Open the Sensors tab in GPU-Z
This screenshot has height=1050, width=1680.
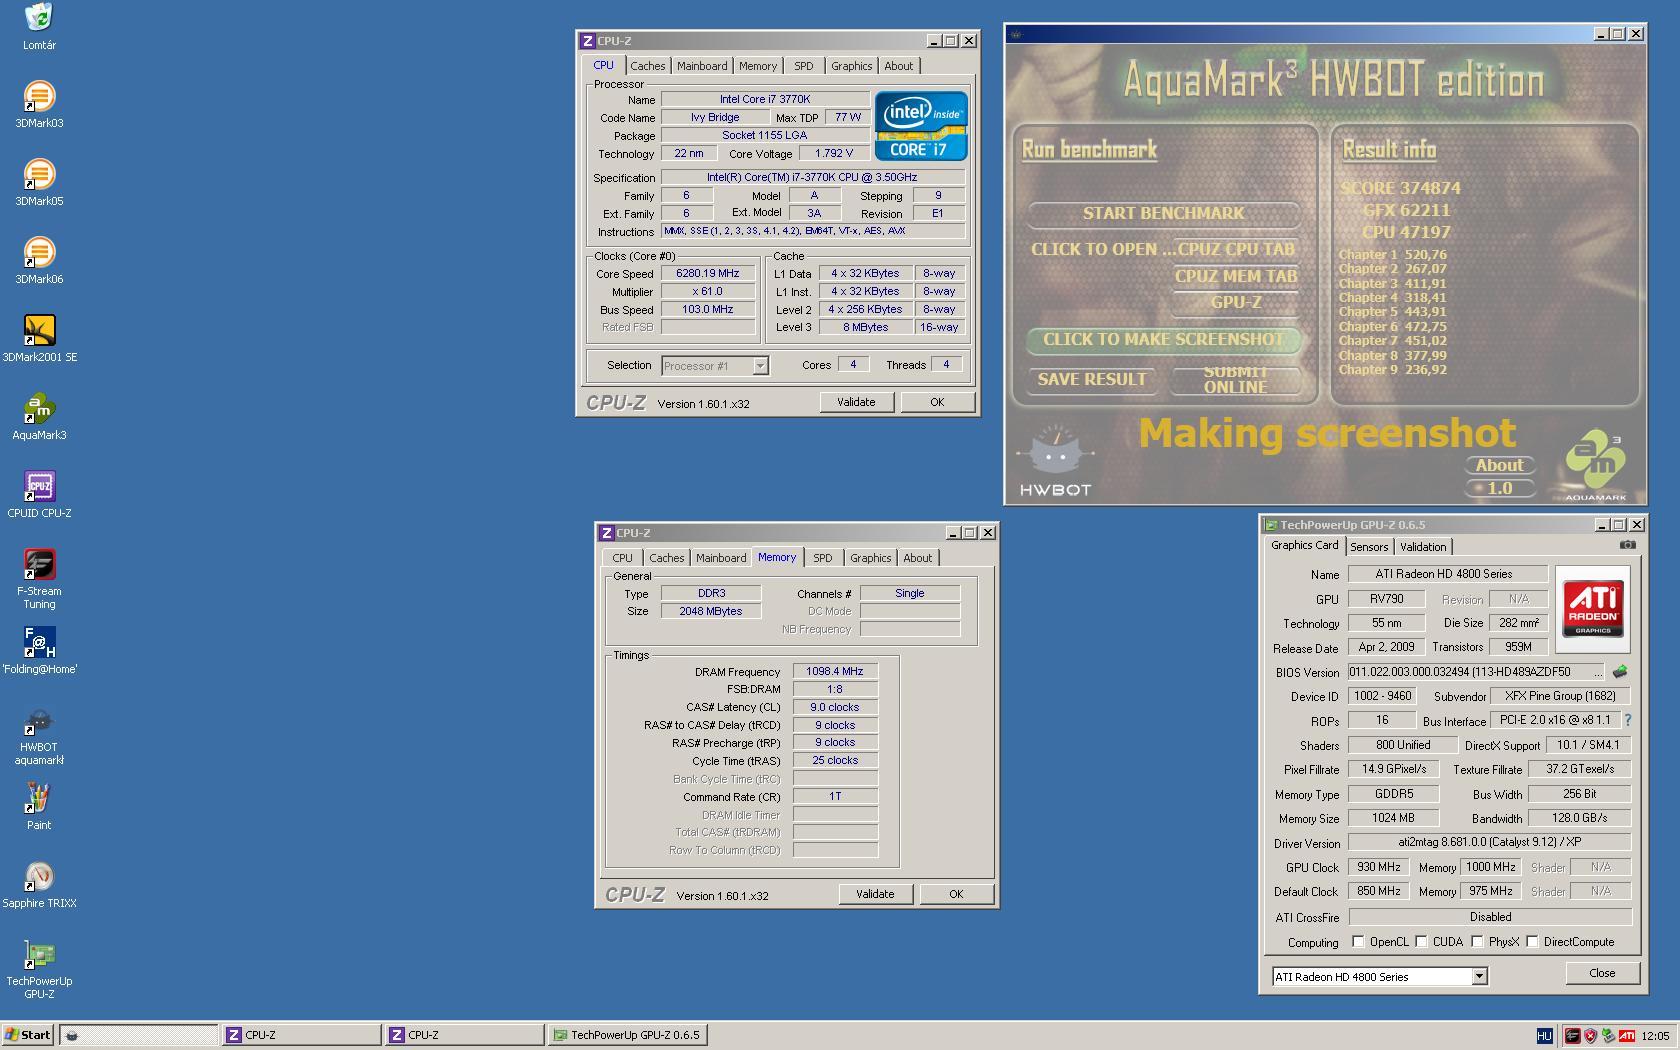pos(1369,547)
